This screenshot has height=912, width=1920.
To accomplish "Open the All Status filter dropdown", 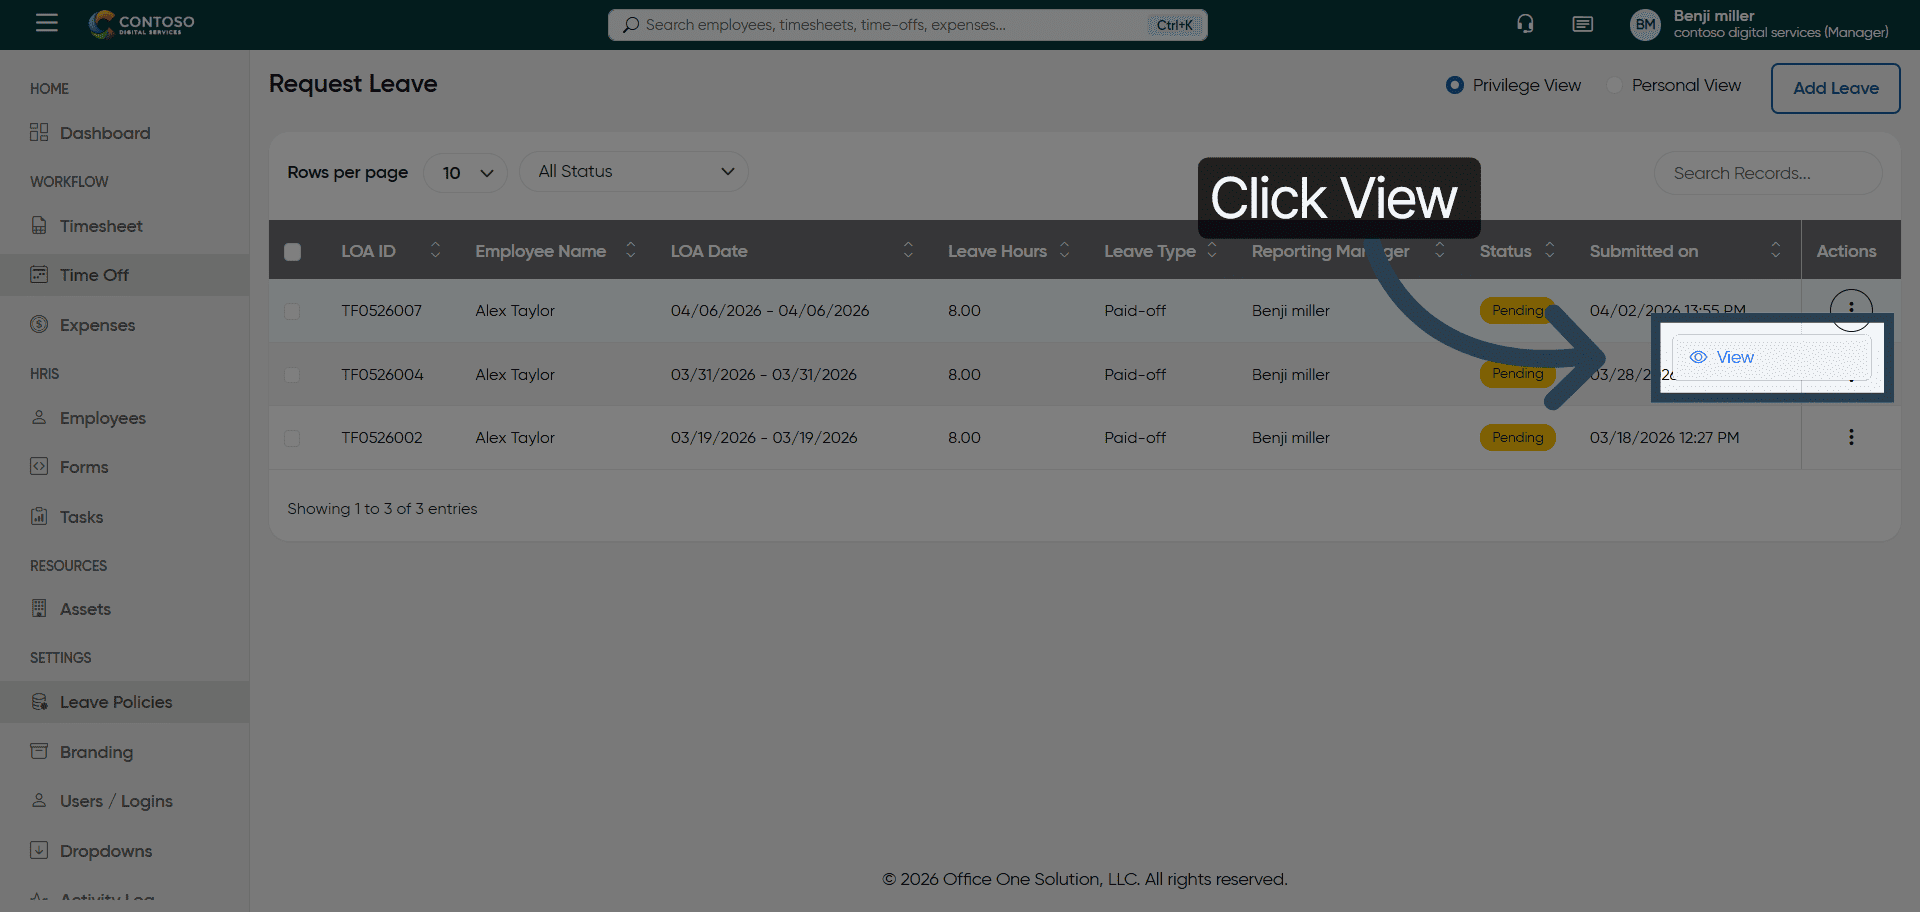I will click(633, 172).
